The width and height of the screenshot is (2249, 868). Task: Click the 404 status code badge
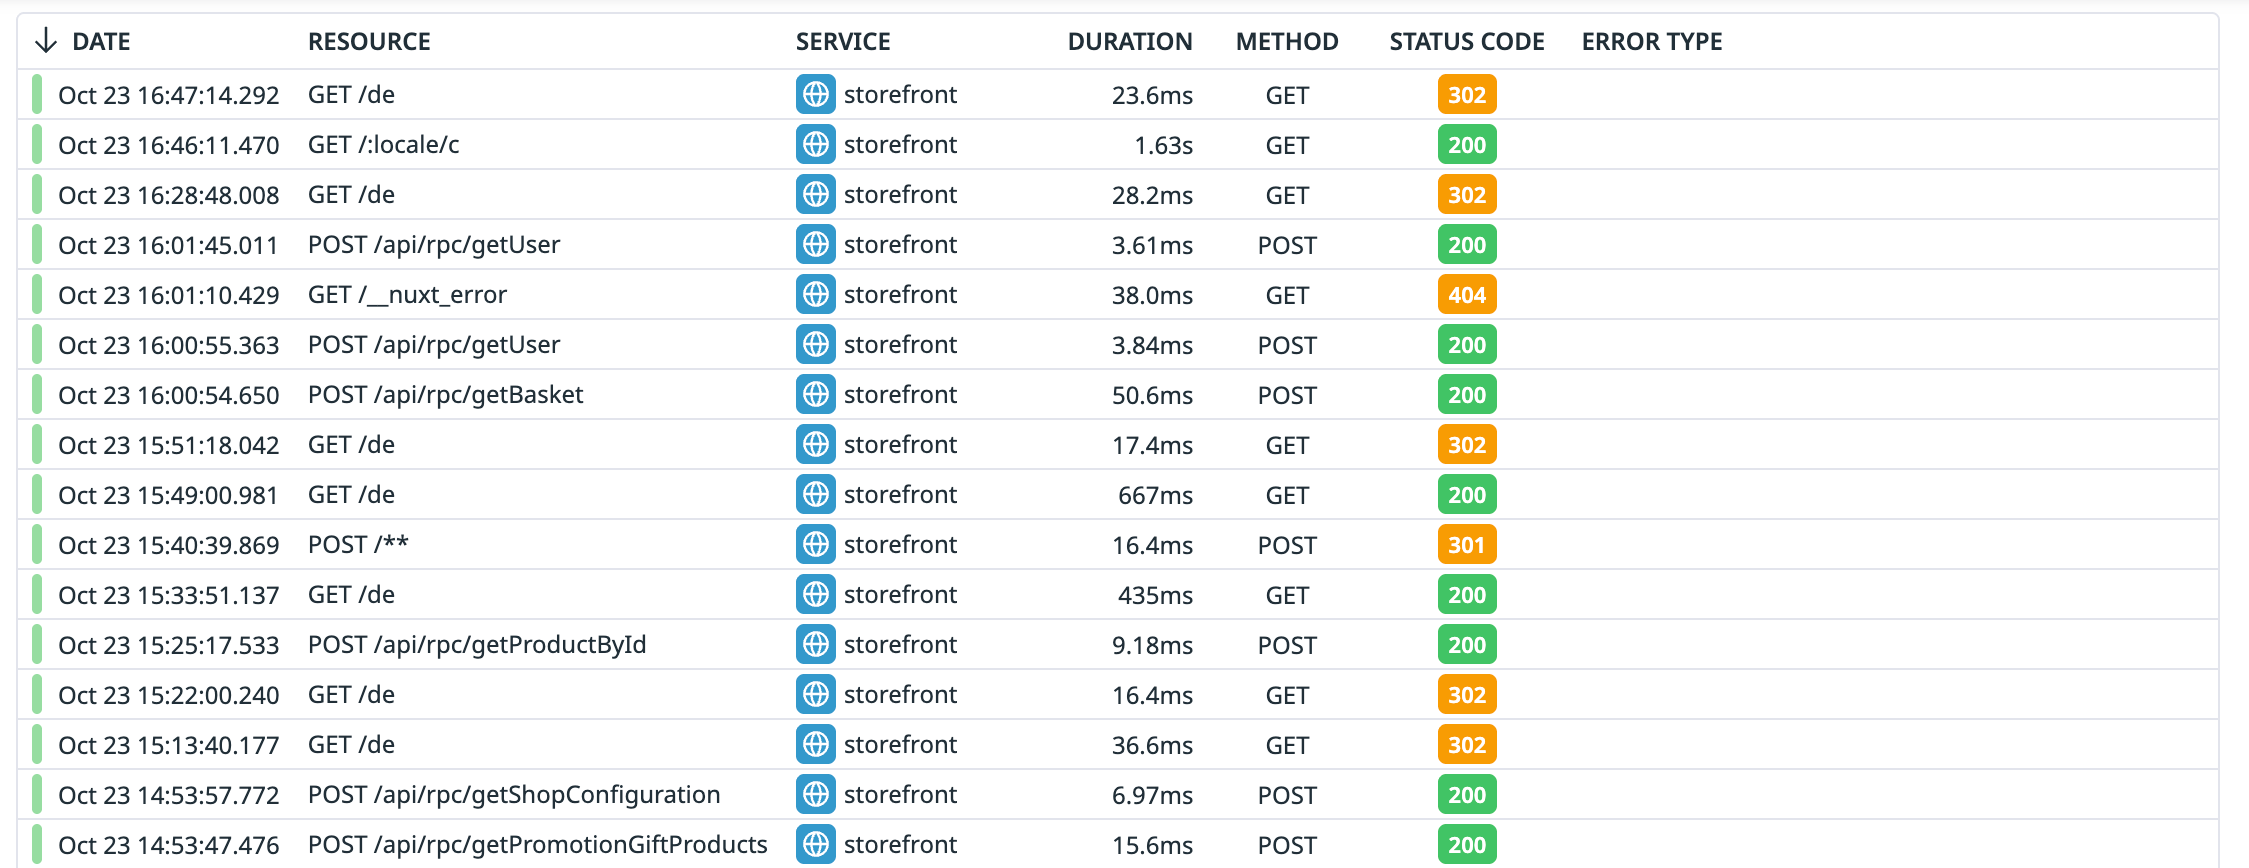[x=1466, y=295]
